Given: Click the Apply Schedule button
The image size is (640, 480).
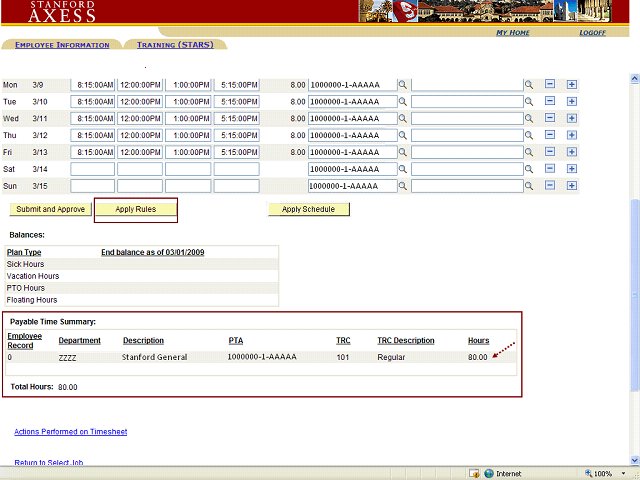Looking at the screenshot, I should 308,210.
